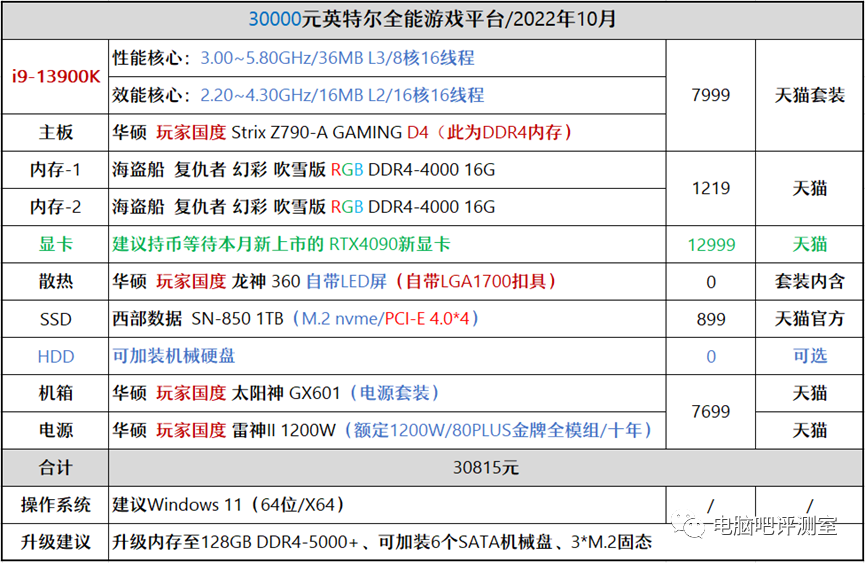Click the title '30000元英特尔全能游戏平台/2022年10月'
The width and height of the screenshot is (865, 563).
432,20
